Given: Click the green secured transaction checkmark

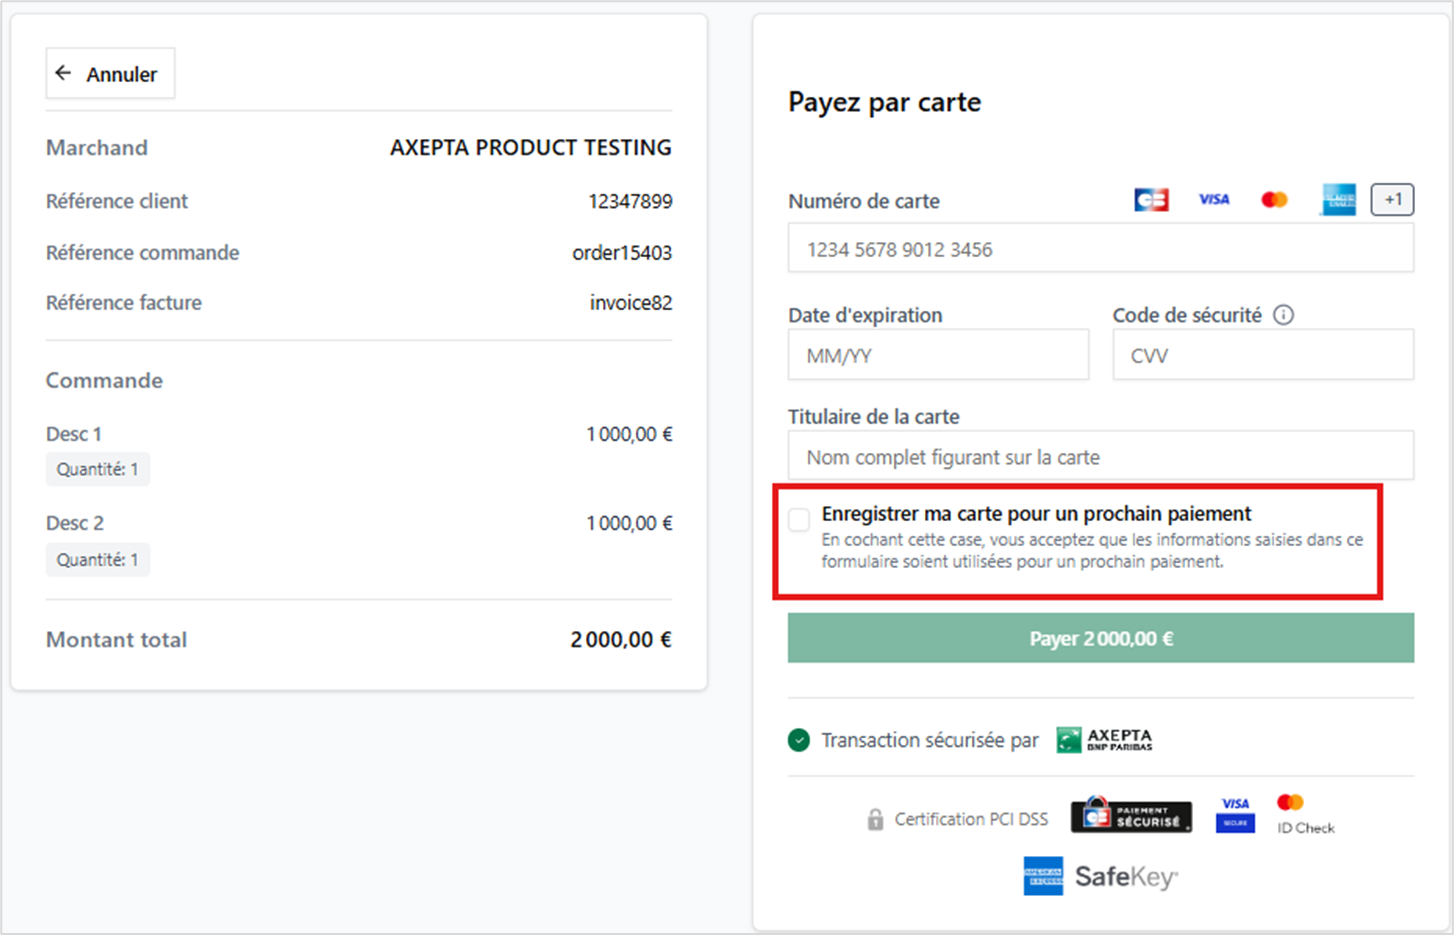Looking at the screenshot, I should [x=799, y=740].
